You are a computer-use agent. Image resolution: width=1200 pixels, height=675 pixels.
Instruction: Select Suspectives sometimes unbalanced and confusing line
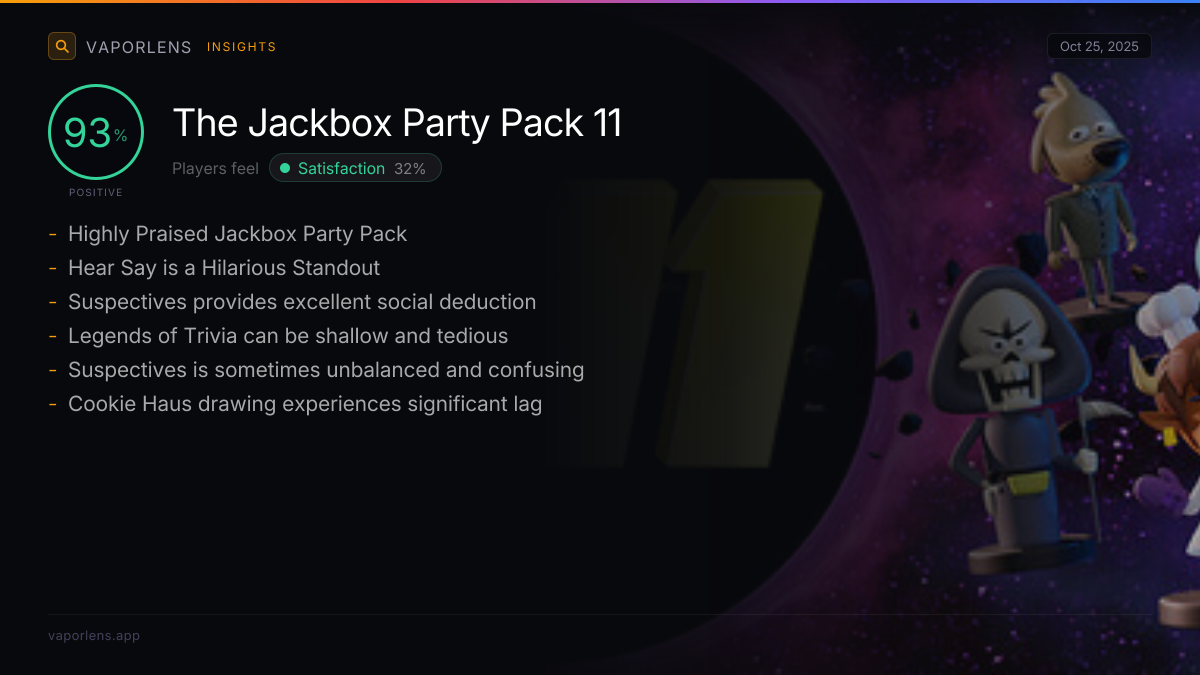coord(326,370)
